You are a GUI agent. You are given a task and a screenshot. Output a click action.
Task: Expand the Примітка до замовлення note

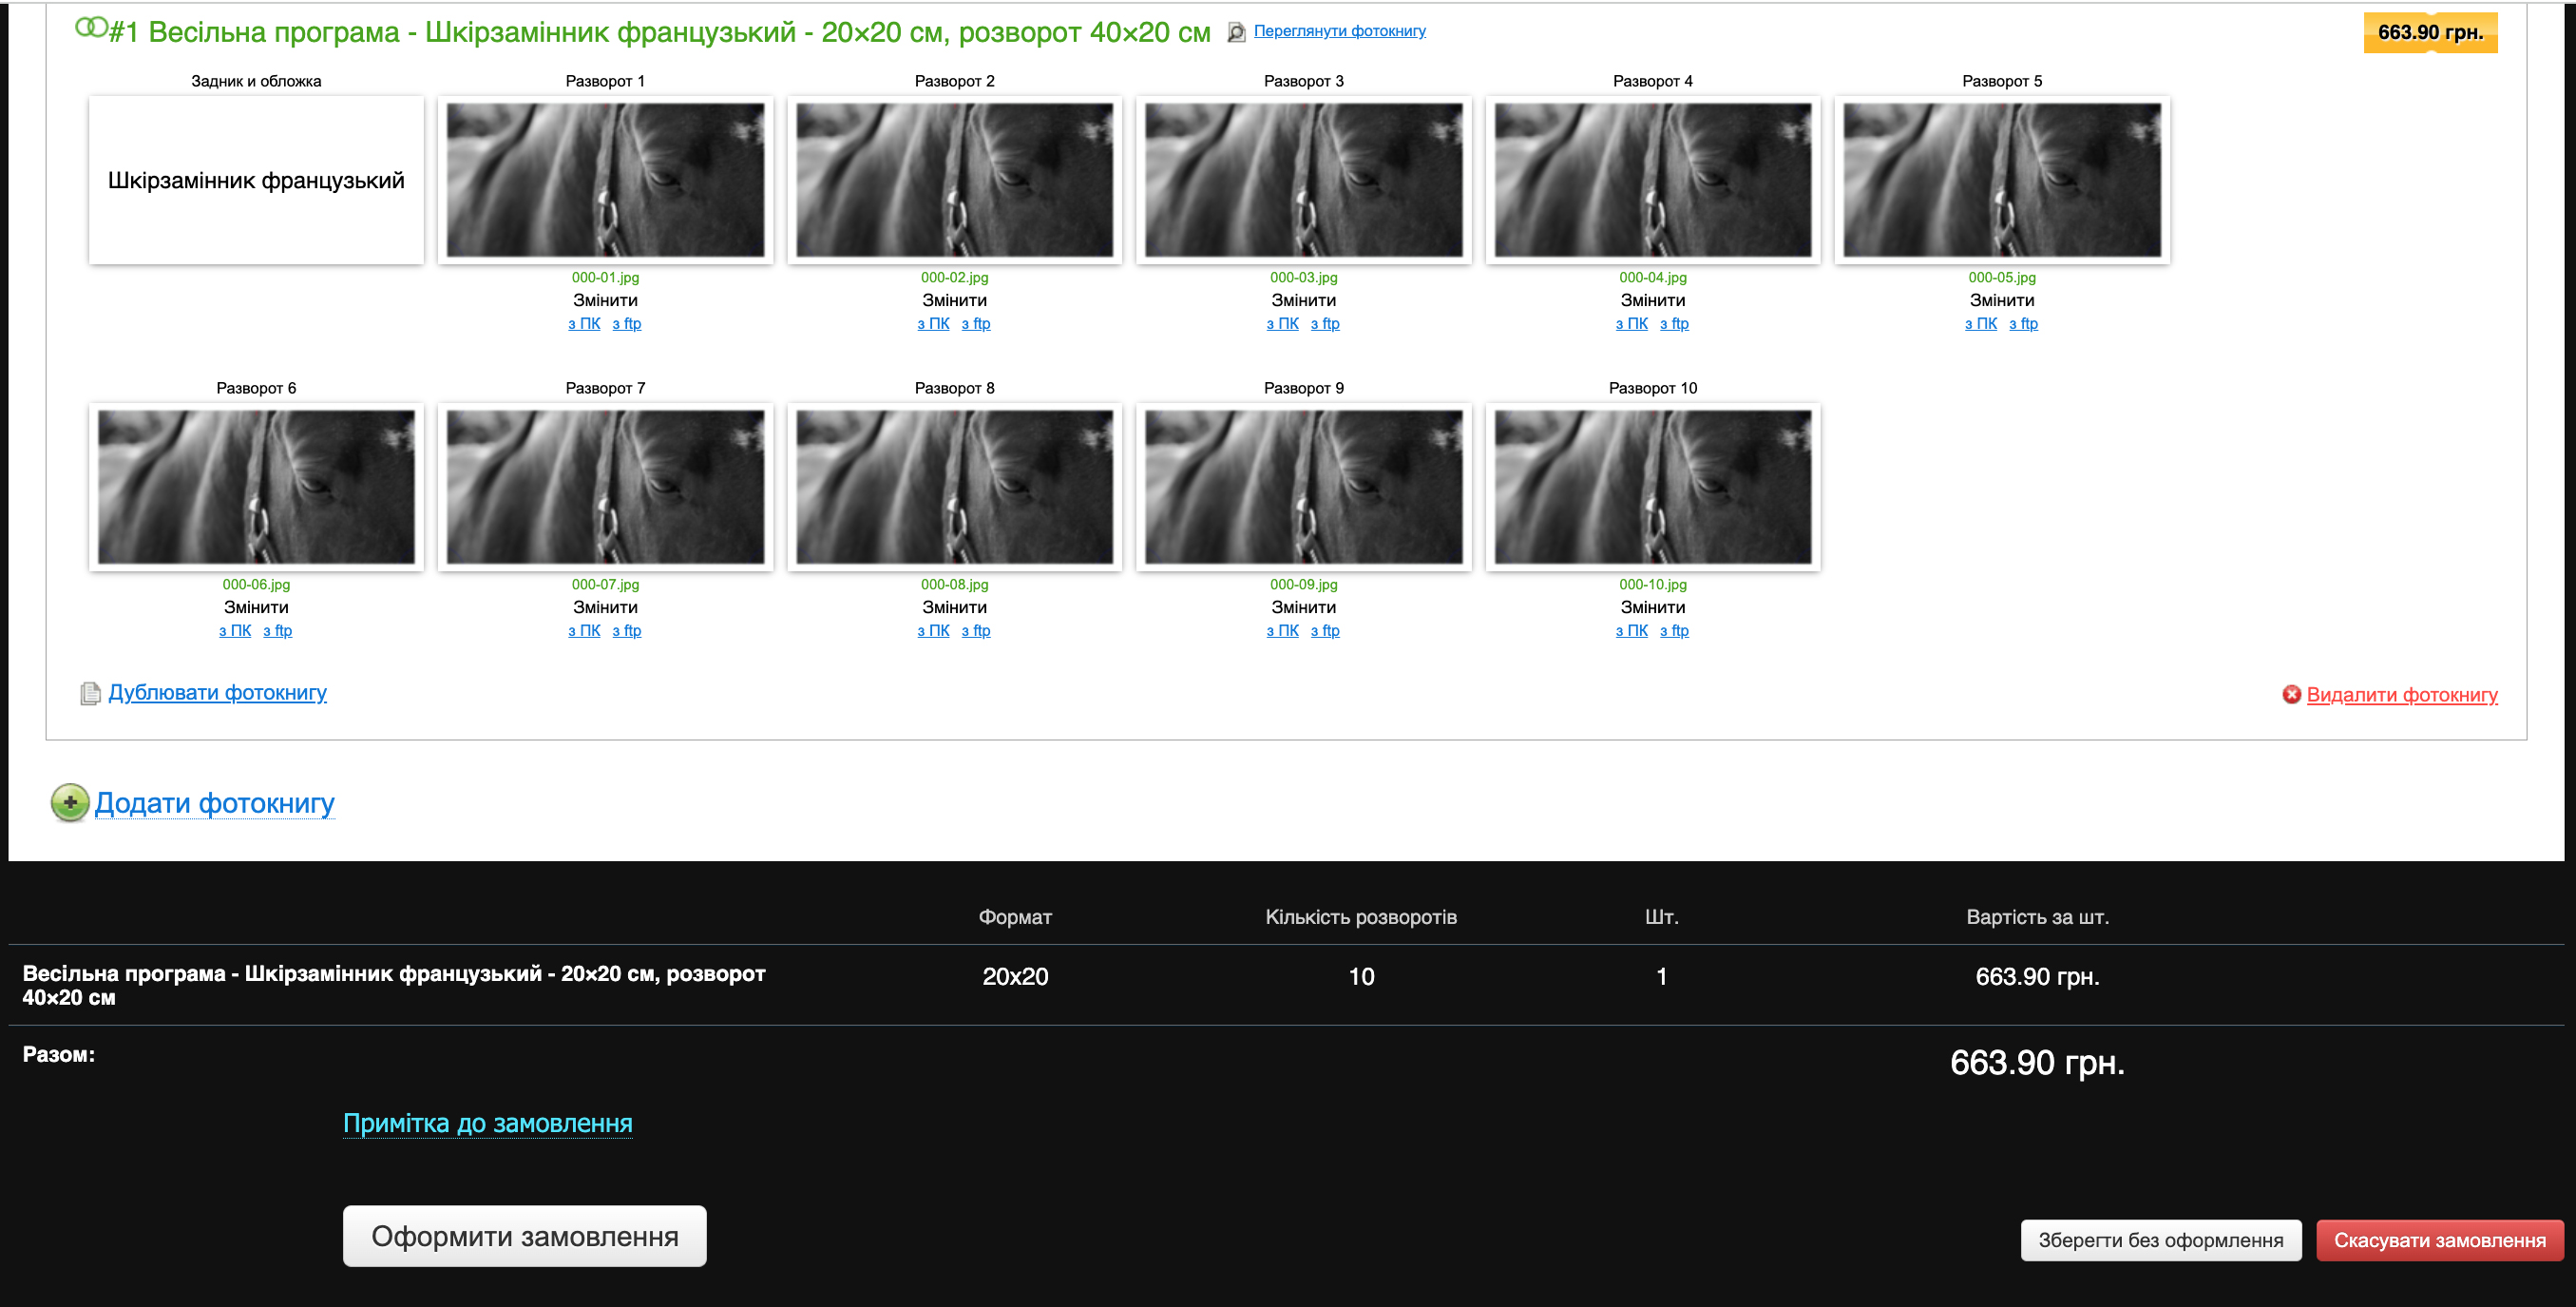487,1123
